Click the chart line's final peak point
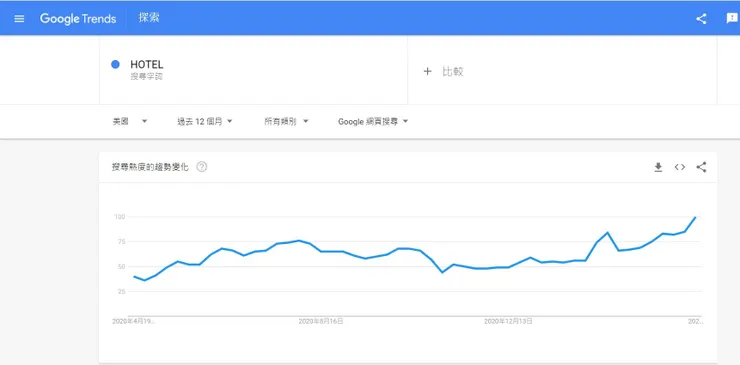The width and height of the screenshot is (740, 365). tap(695, 217)
